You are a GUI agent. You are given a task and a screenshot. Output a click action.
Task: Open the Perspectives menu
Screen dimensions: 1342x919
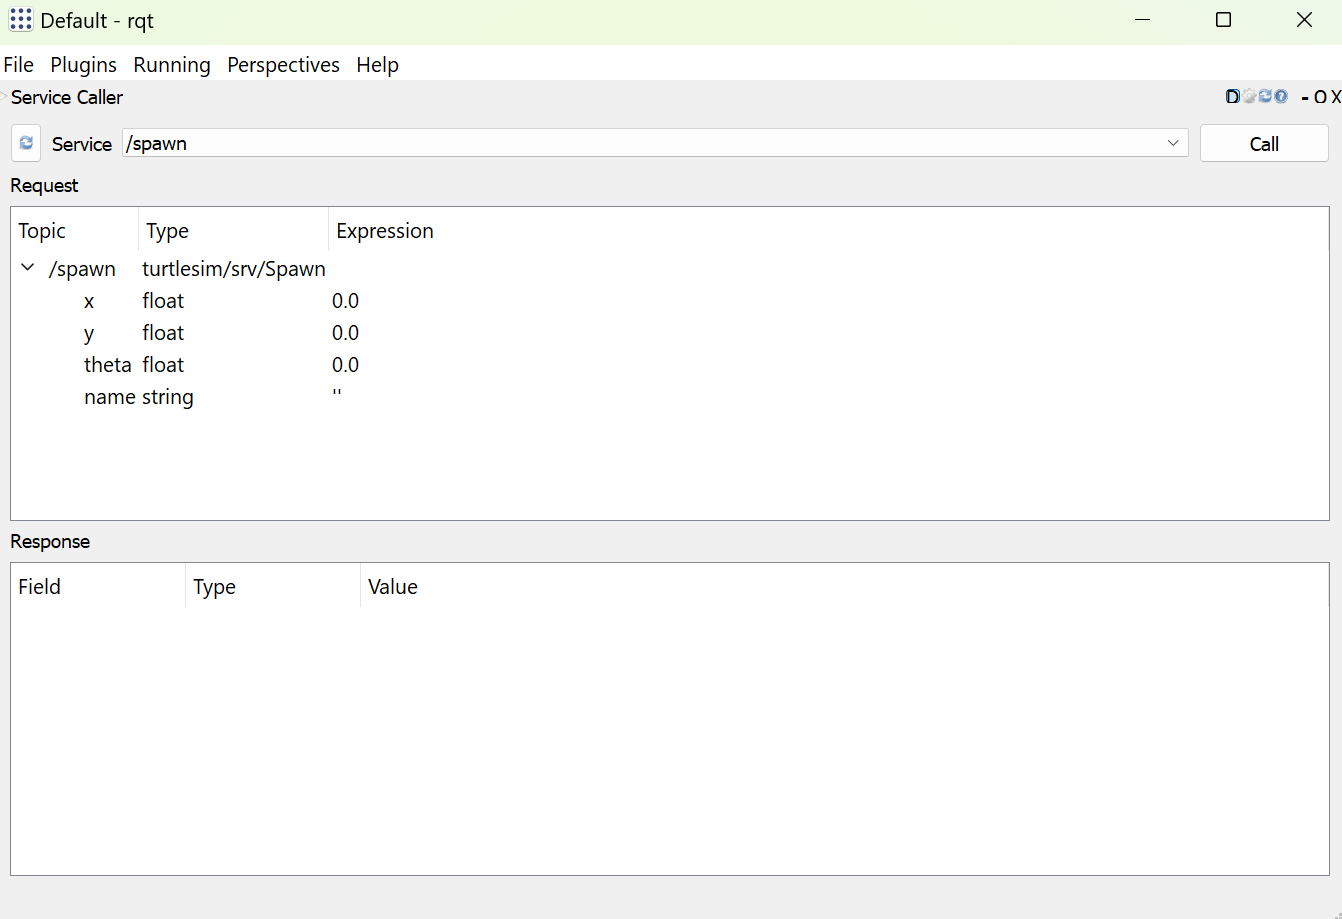[x=283, y=65]
